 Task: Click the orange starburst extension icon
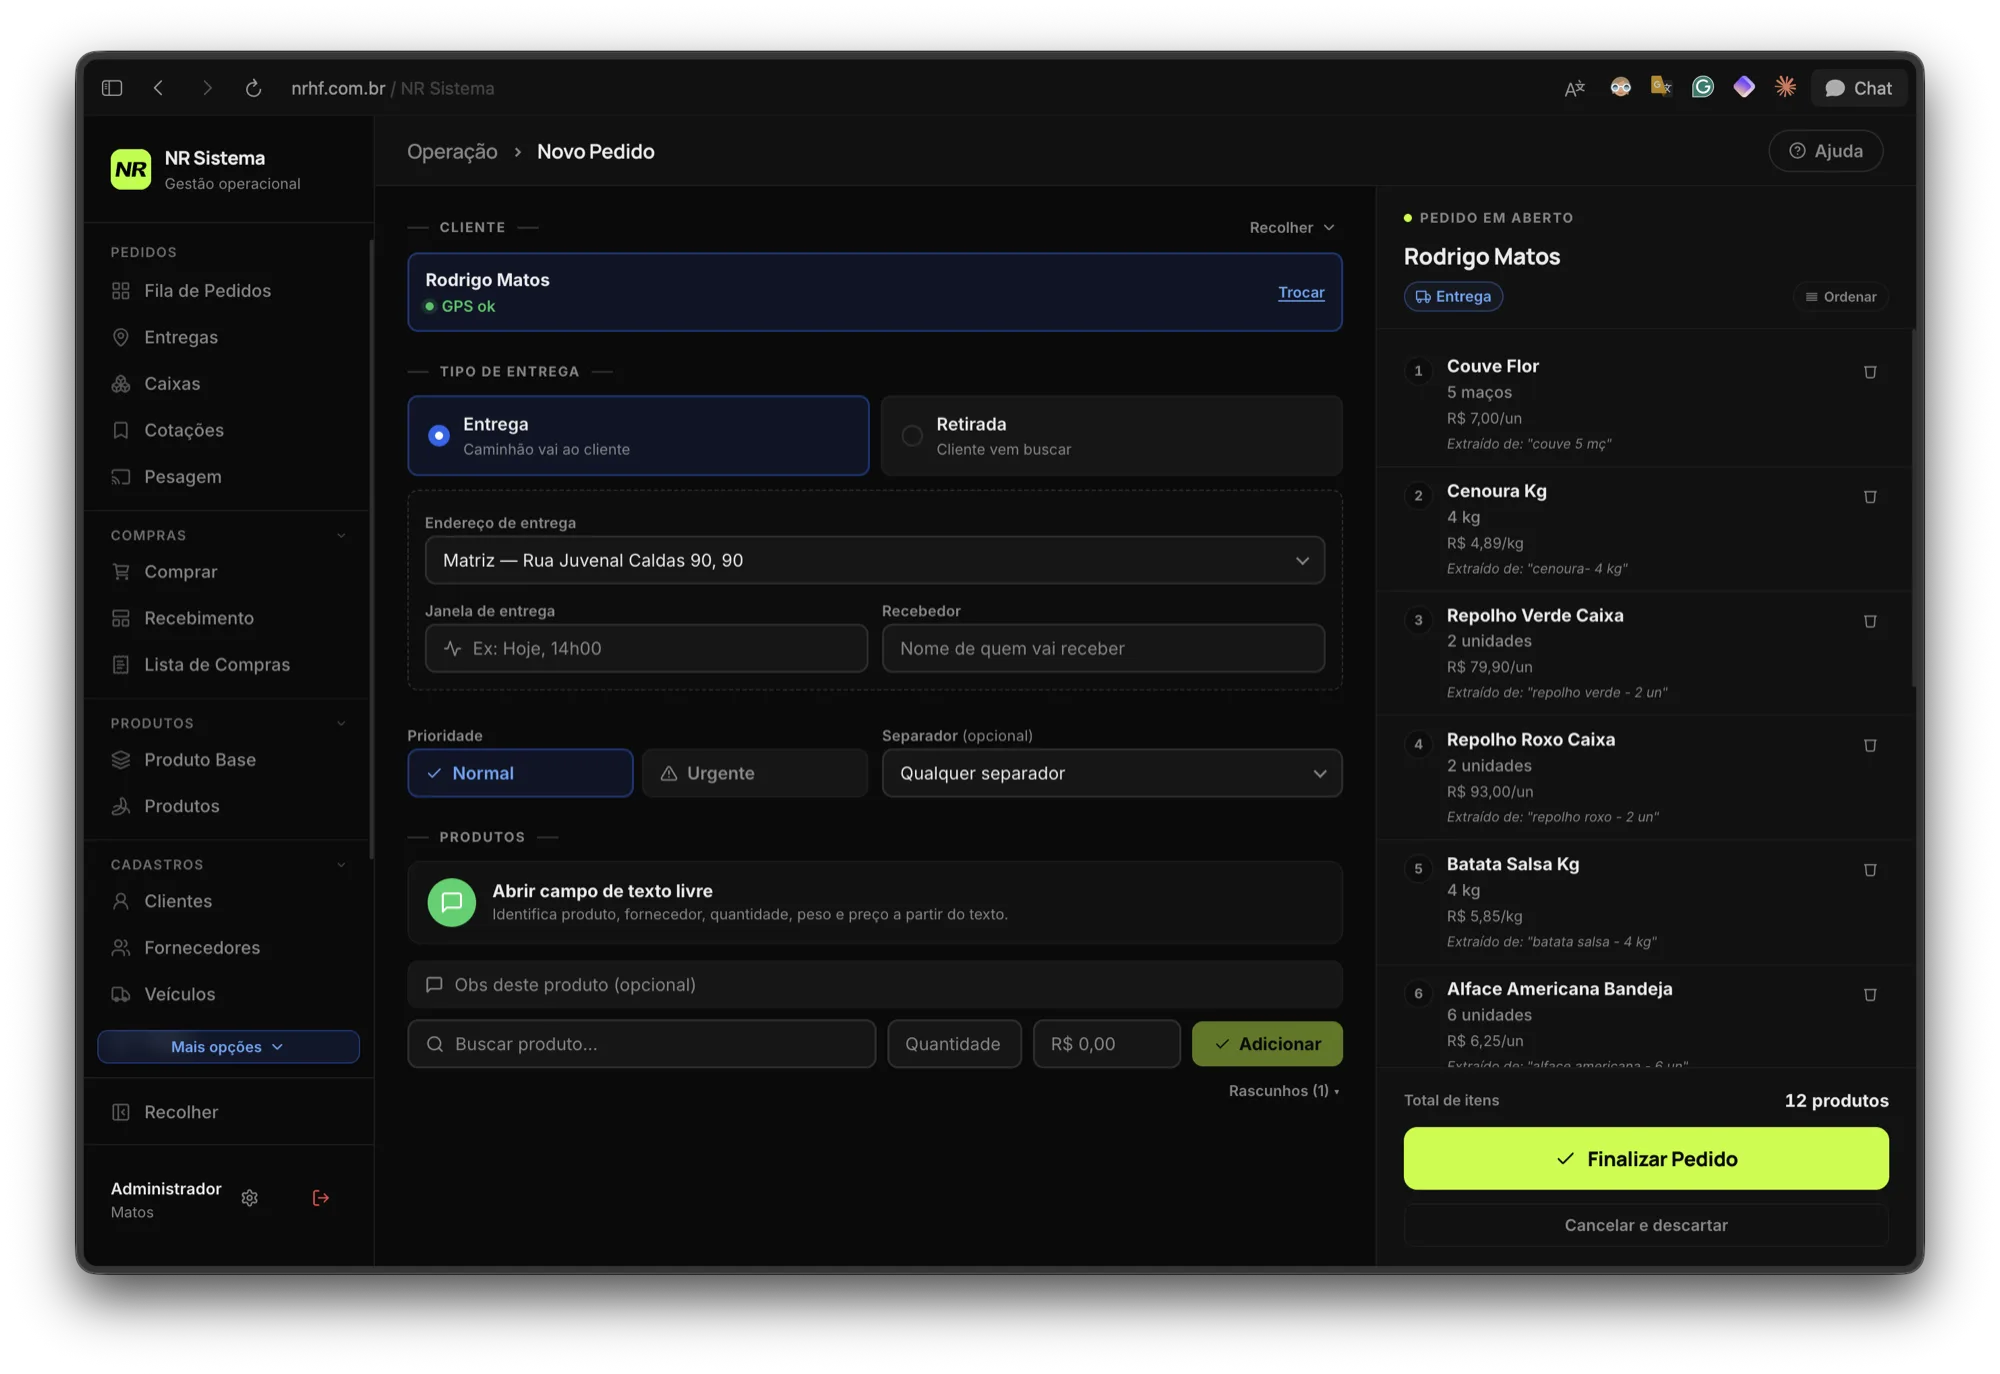pyautogui.click(x=1785, y=87)
